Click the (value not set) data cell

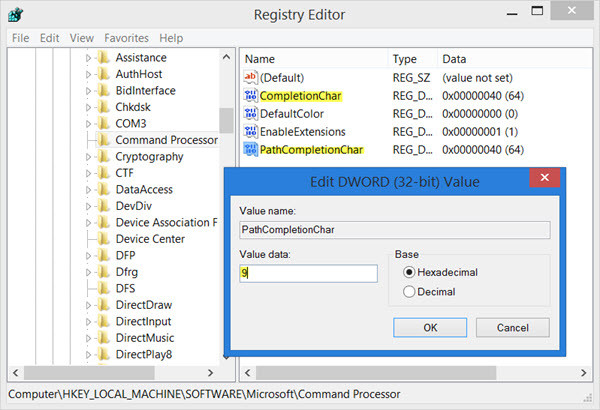point(477,78)
